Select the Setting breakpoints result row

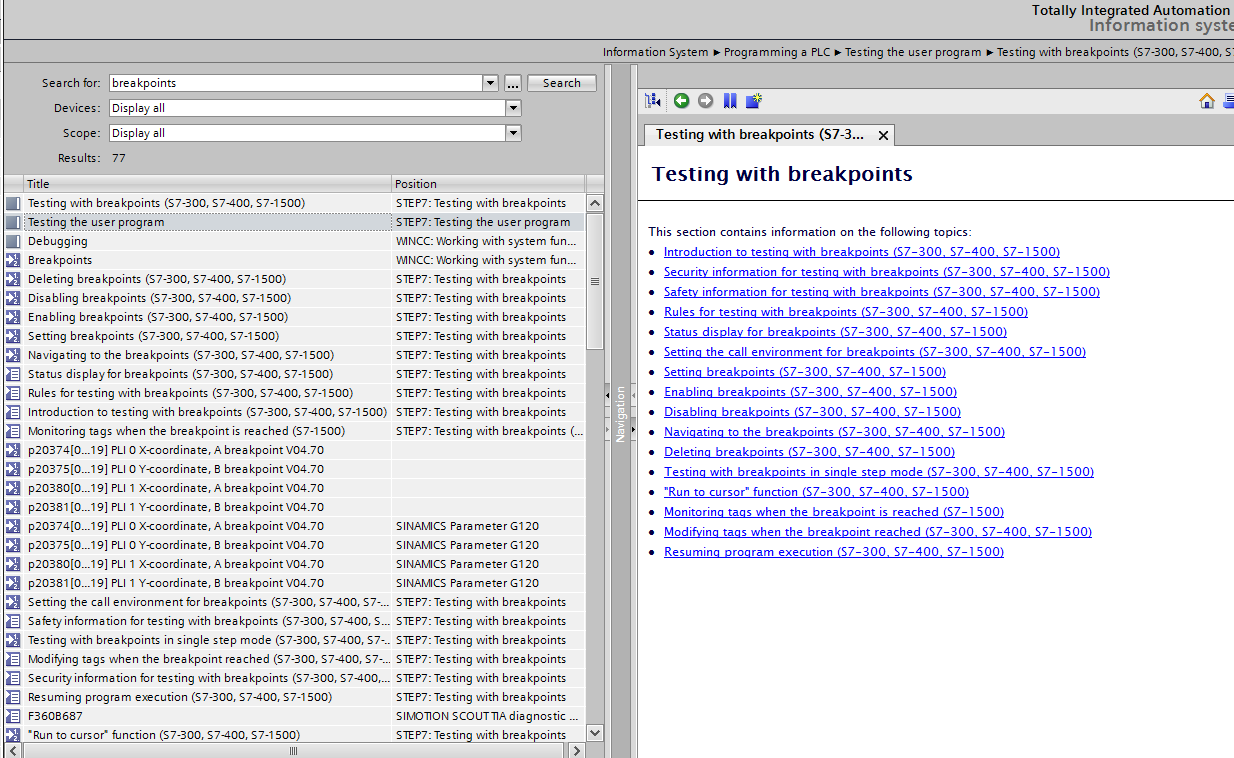point(295,336)
